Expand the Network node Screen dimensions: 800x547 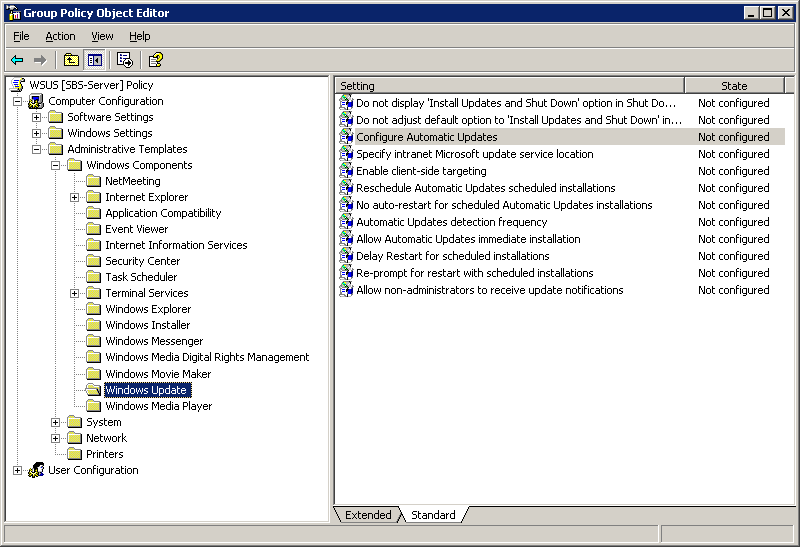tap(55, 438)
